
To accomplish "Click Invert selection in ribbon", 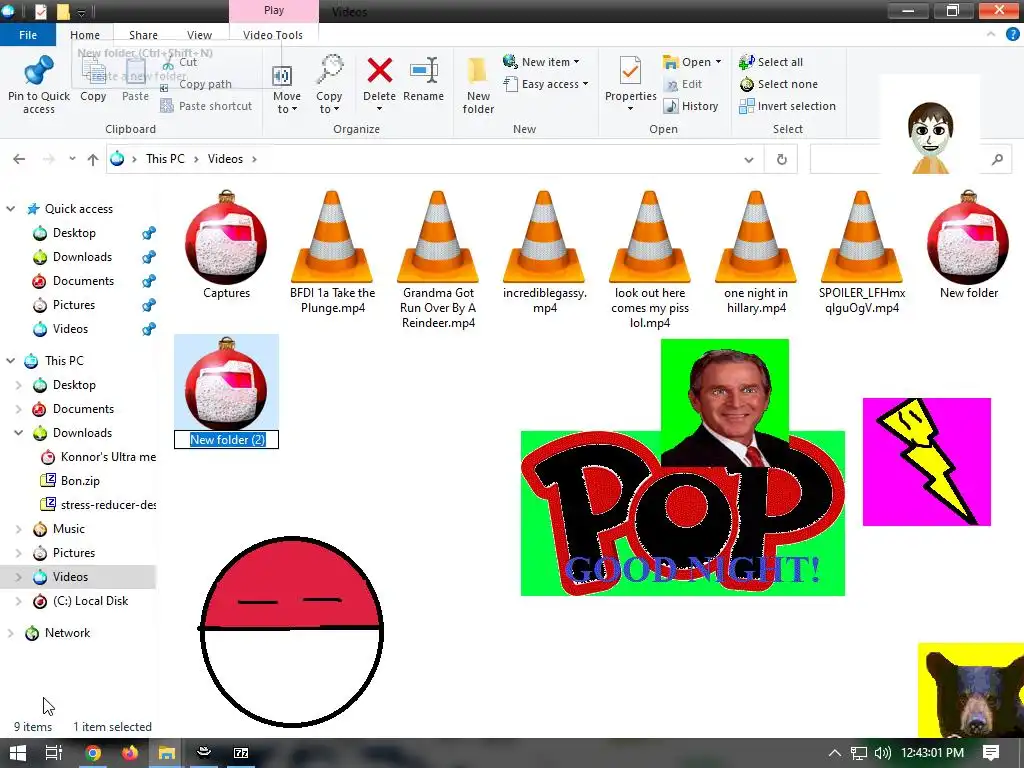I will [x=788, y=106].
